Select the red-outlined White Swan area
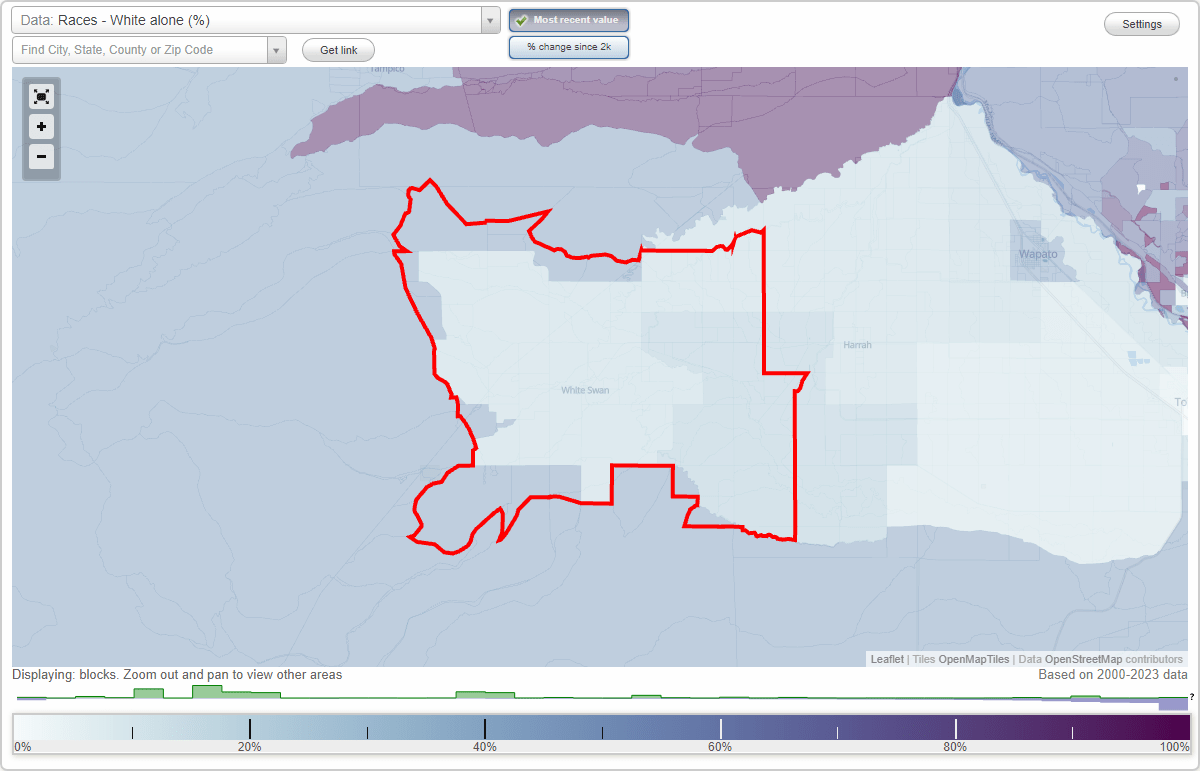This screenshot has width=1200, height=771. coord(585,390)
